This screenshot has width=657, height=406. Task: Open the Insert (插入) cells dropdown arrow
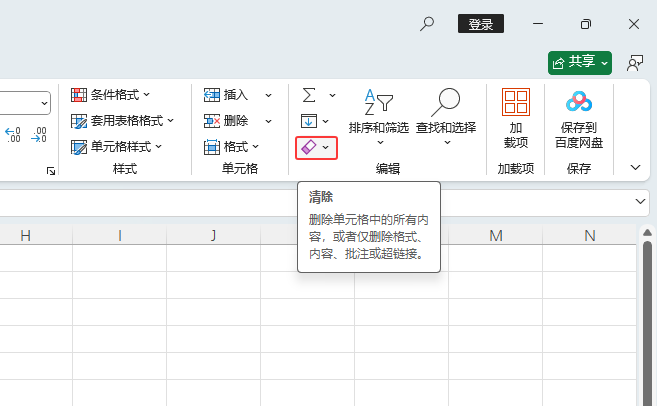[x=268, y=95]
